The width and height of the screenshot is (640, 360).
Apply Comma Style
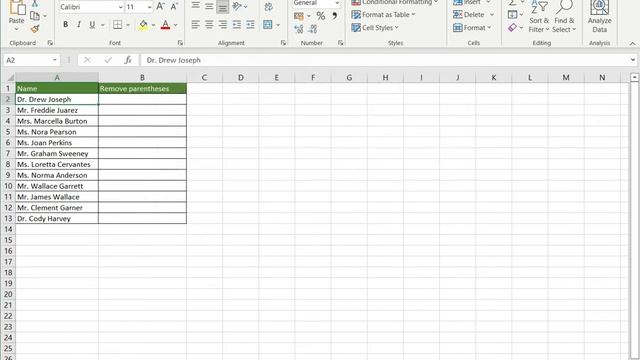334,16
